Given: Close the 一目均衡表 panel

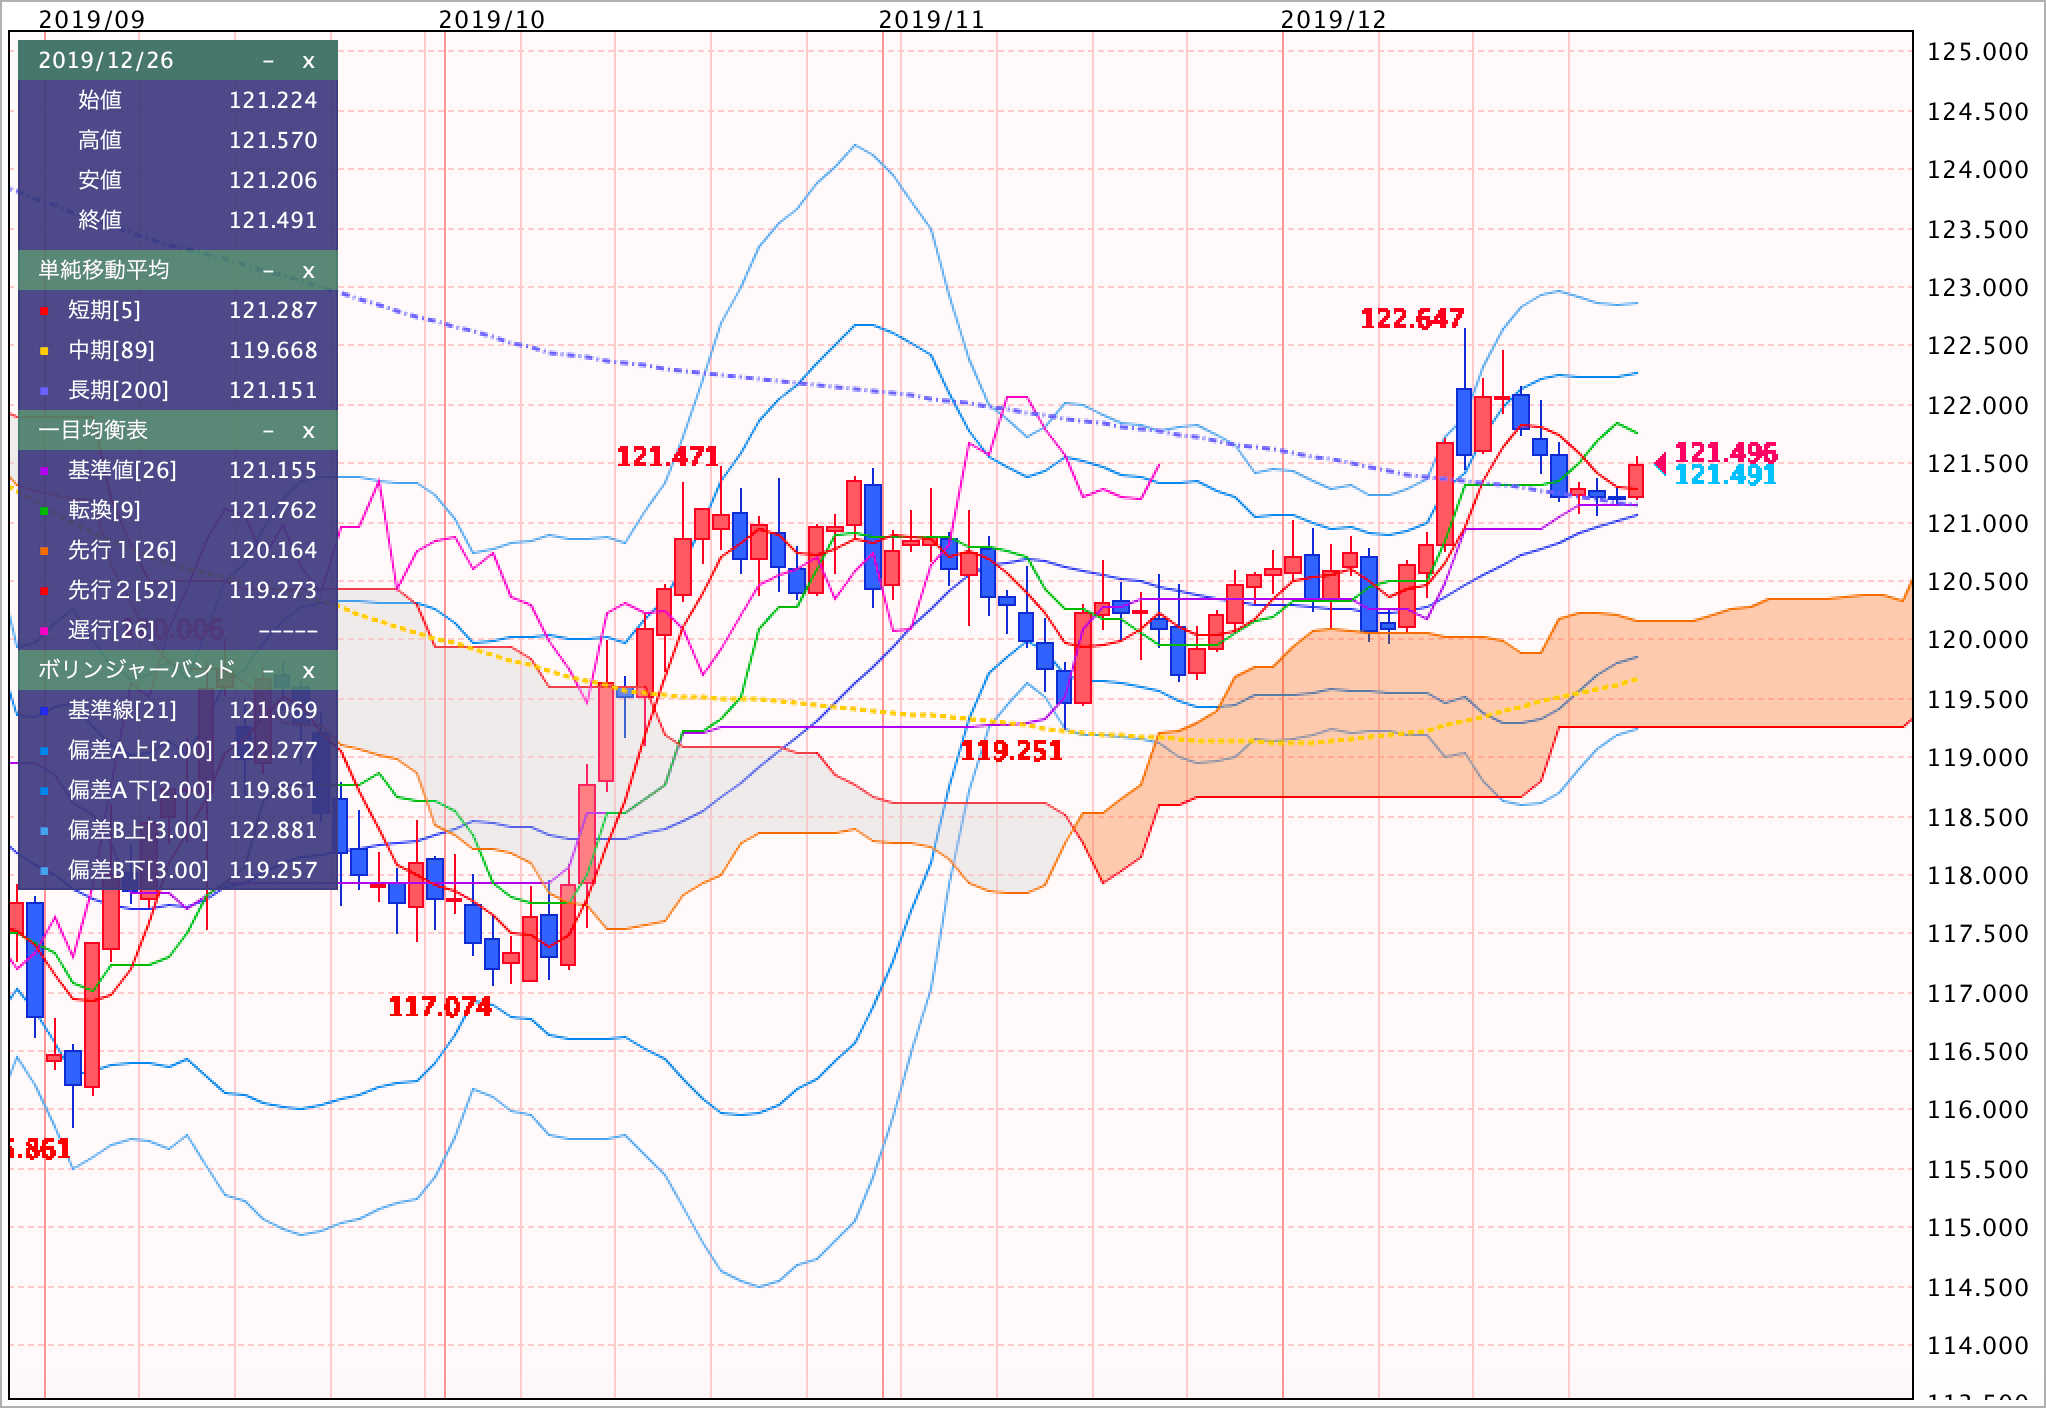Looking at the screenshot, I should tap(308, 431).
